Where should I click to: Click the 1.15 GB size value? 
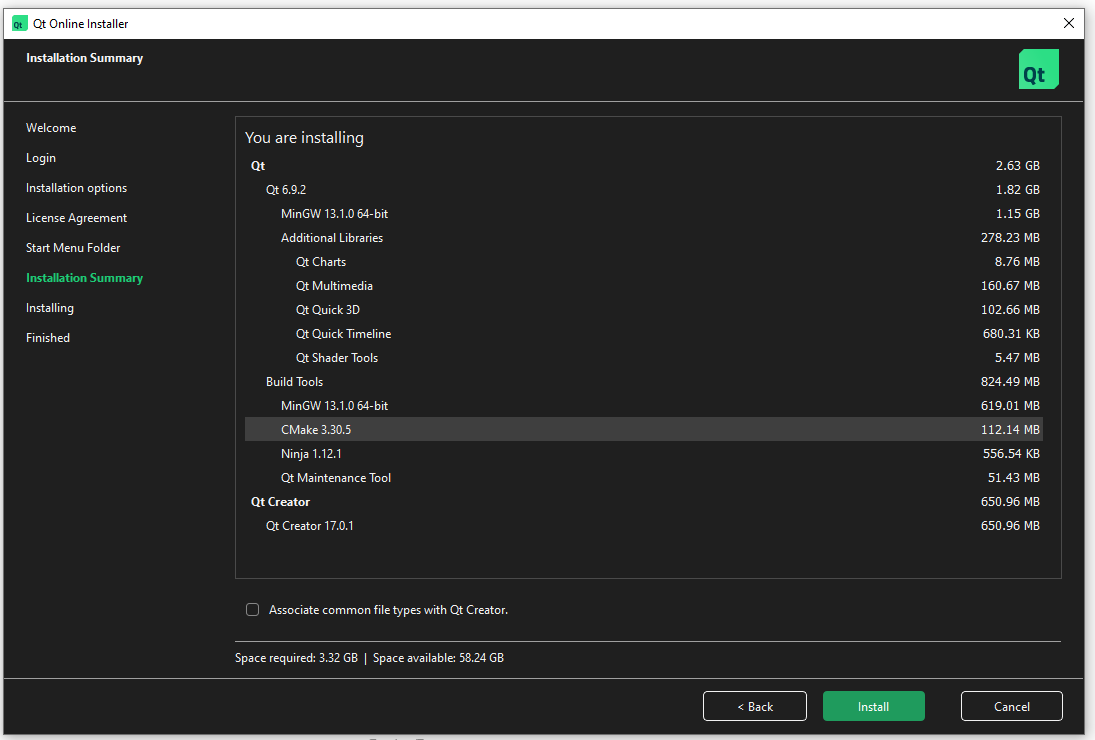(1017, 214)
